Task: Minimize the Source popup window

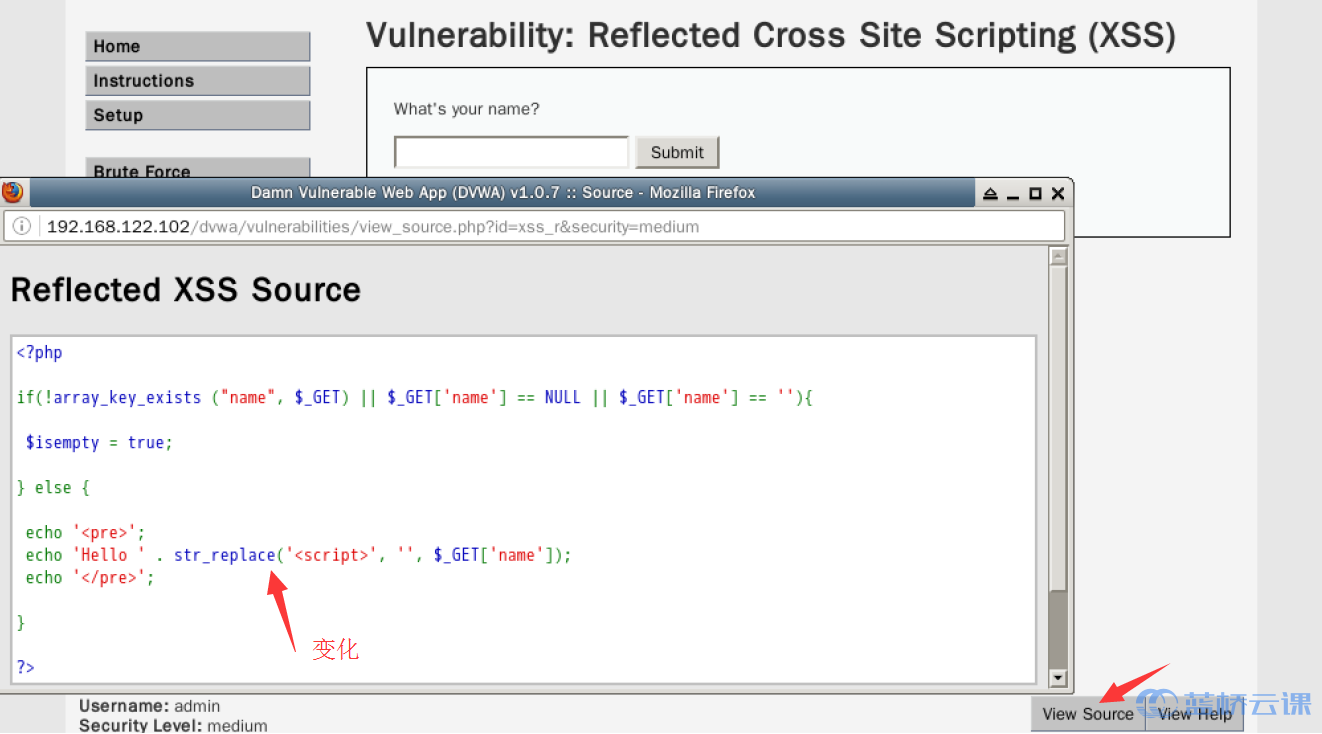Action: [1013, 194]
